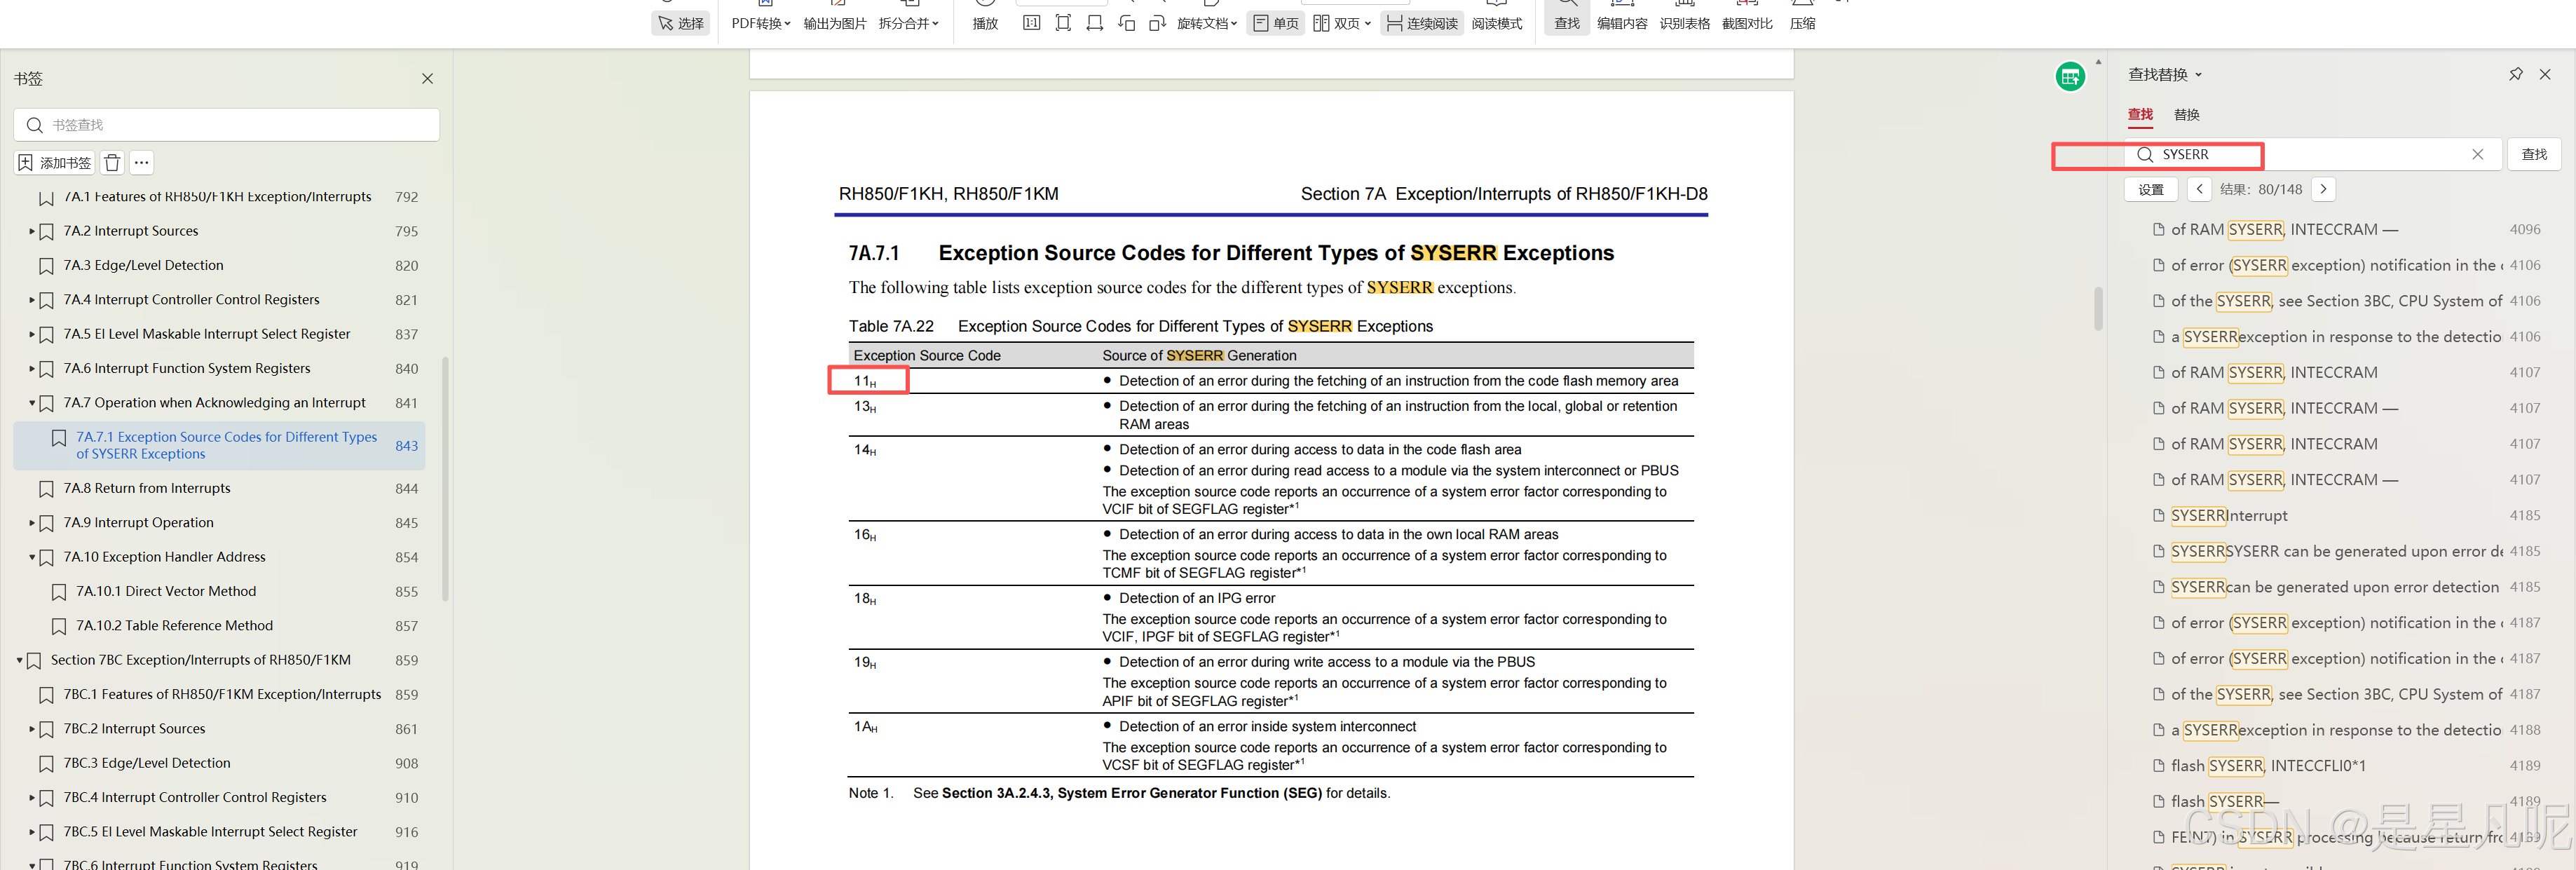Click the fit width icon
The width and height of the screenshot is (2576, 870).
[1095, 23]
